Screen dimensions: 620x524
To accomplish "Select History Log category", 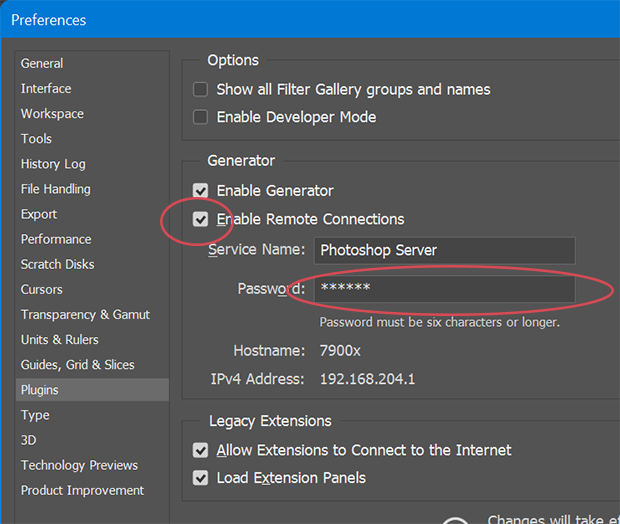I will coord(53,164).
